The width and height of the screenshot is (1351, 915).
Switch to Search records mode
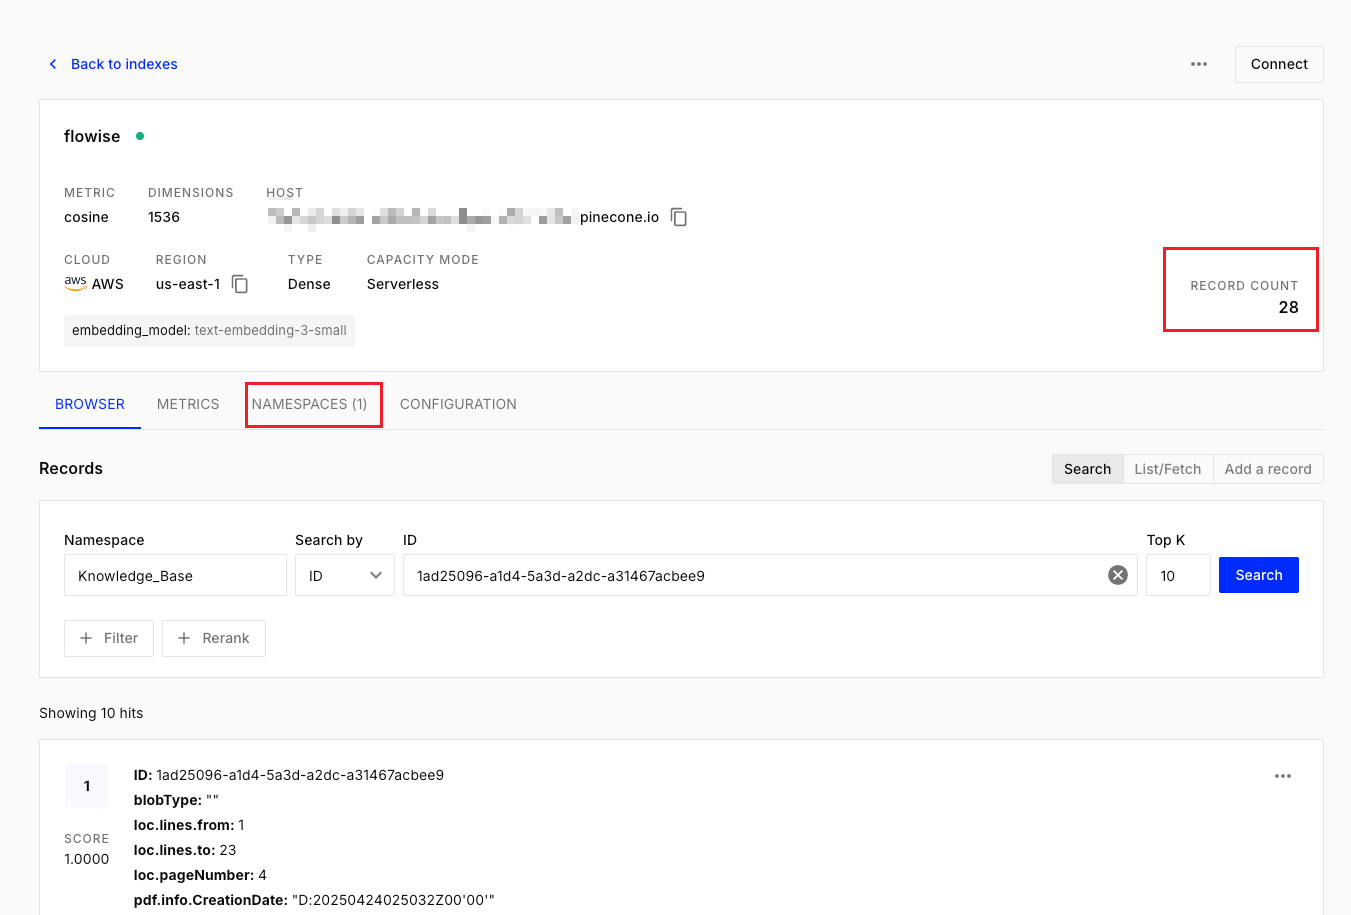click(1087, 469)
